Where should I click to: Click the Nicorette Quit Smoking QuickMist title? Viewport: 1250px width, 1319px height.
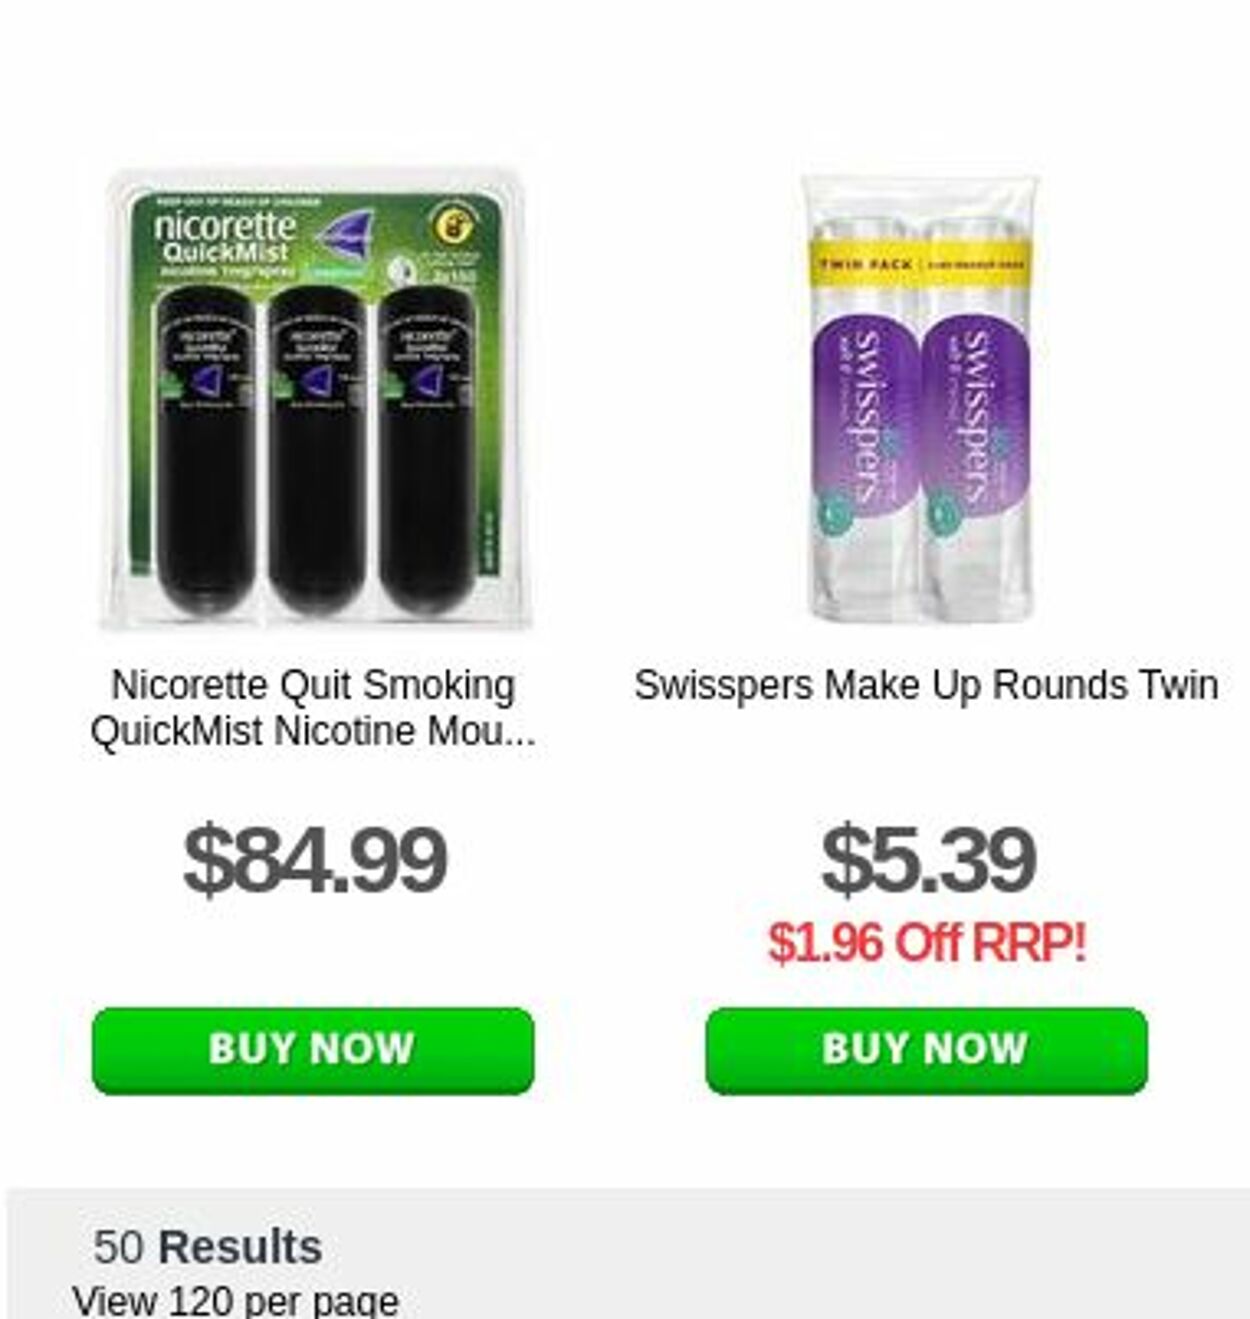tap(313, 708)
